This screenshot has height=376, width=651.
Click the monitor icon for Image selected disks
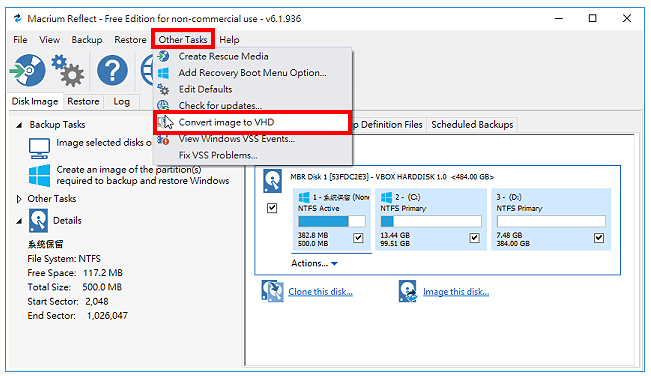(x=39, y=149)
